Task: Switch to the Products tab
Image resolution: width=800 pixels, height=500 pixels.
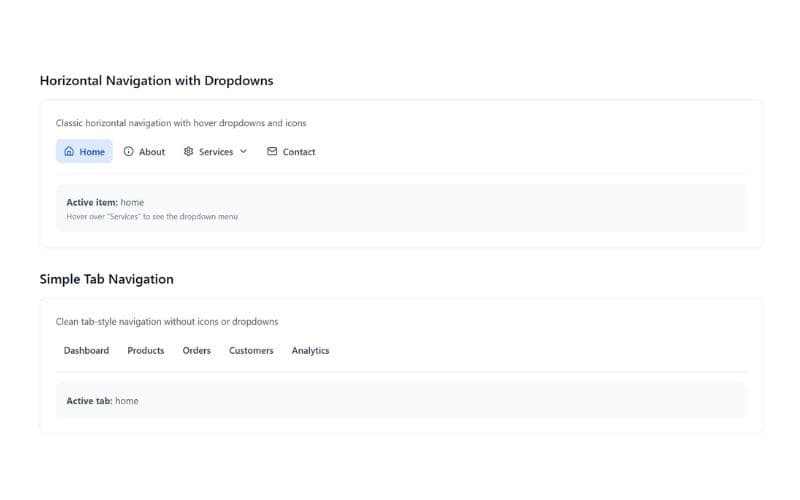Action: point(146,351)
